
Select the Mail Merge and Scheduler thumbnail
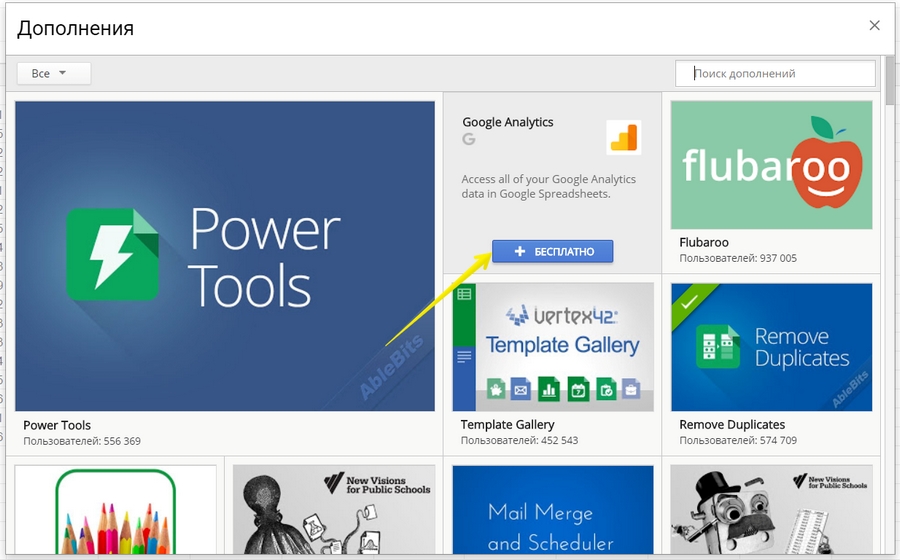552,510
